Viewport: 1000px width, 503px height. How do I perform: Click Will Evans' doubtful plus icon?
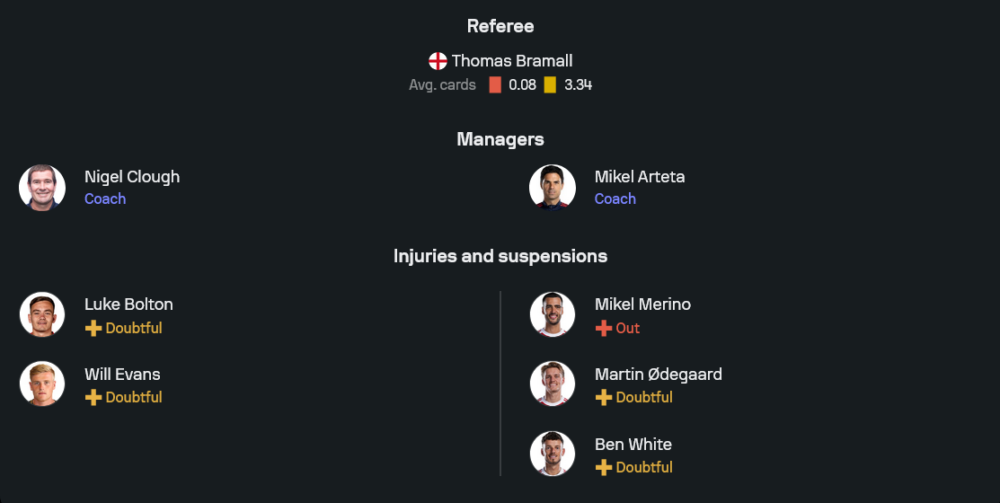coord(93,397)
